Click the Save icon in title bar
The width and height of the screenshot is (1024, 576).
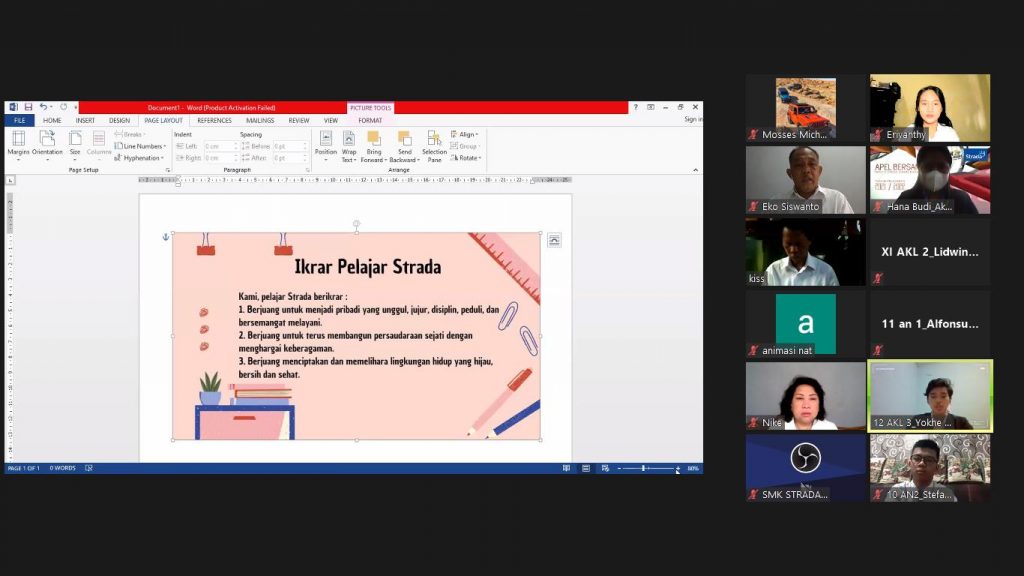[28, 107]
